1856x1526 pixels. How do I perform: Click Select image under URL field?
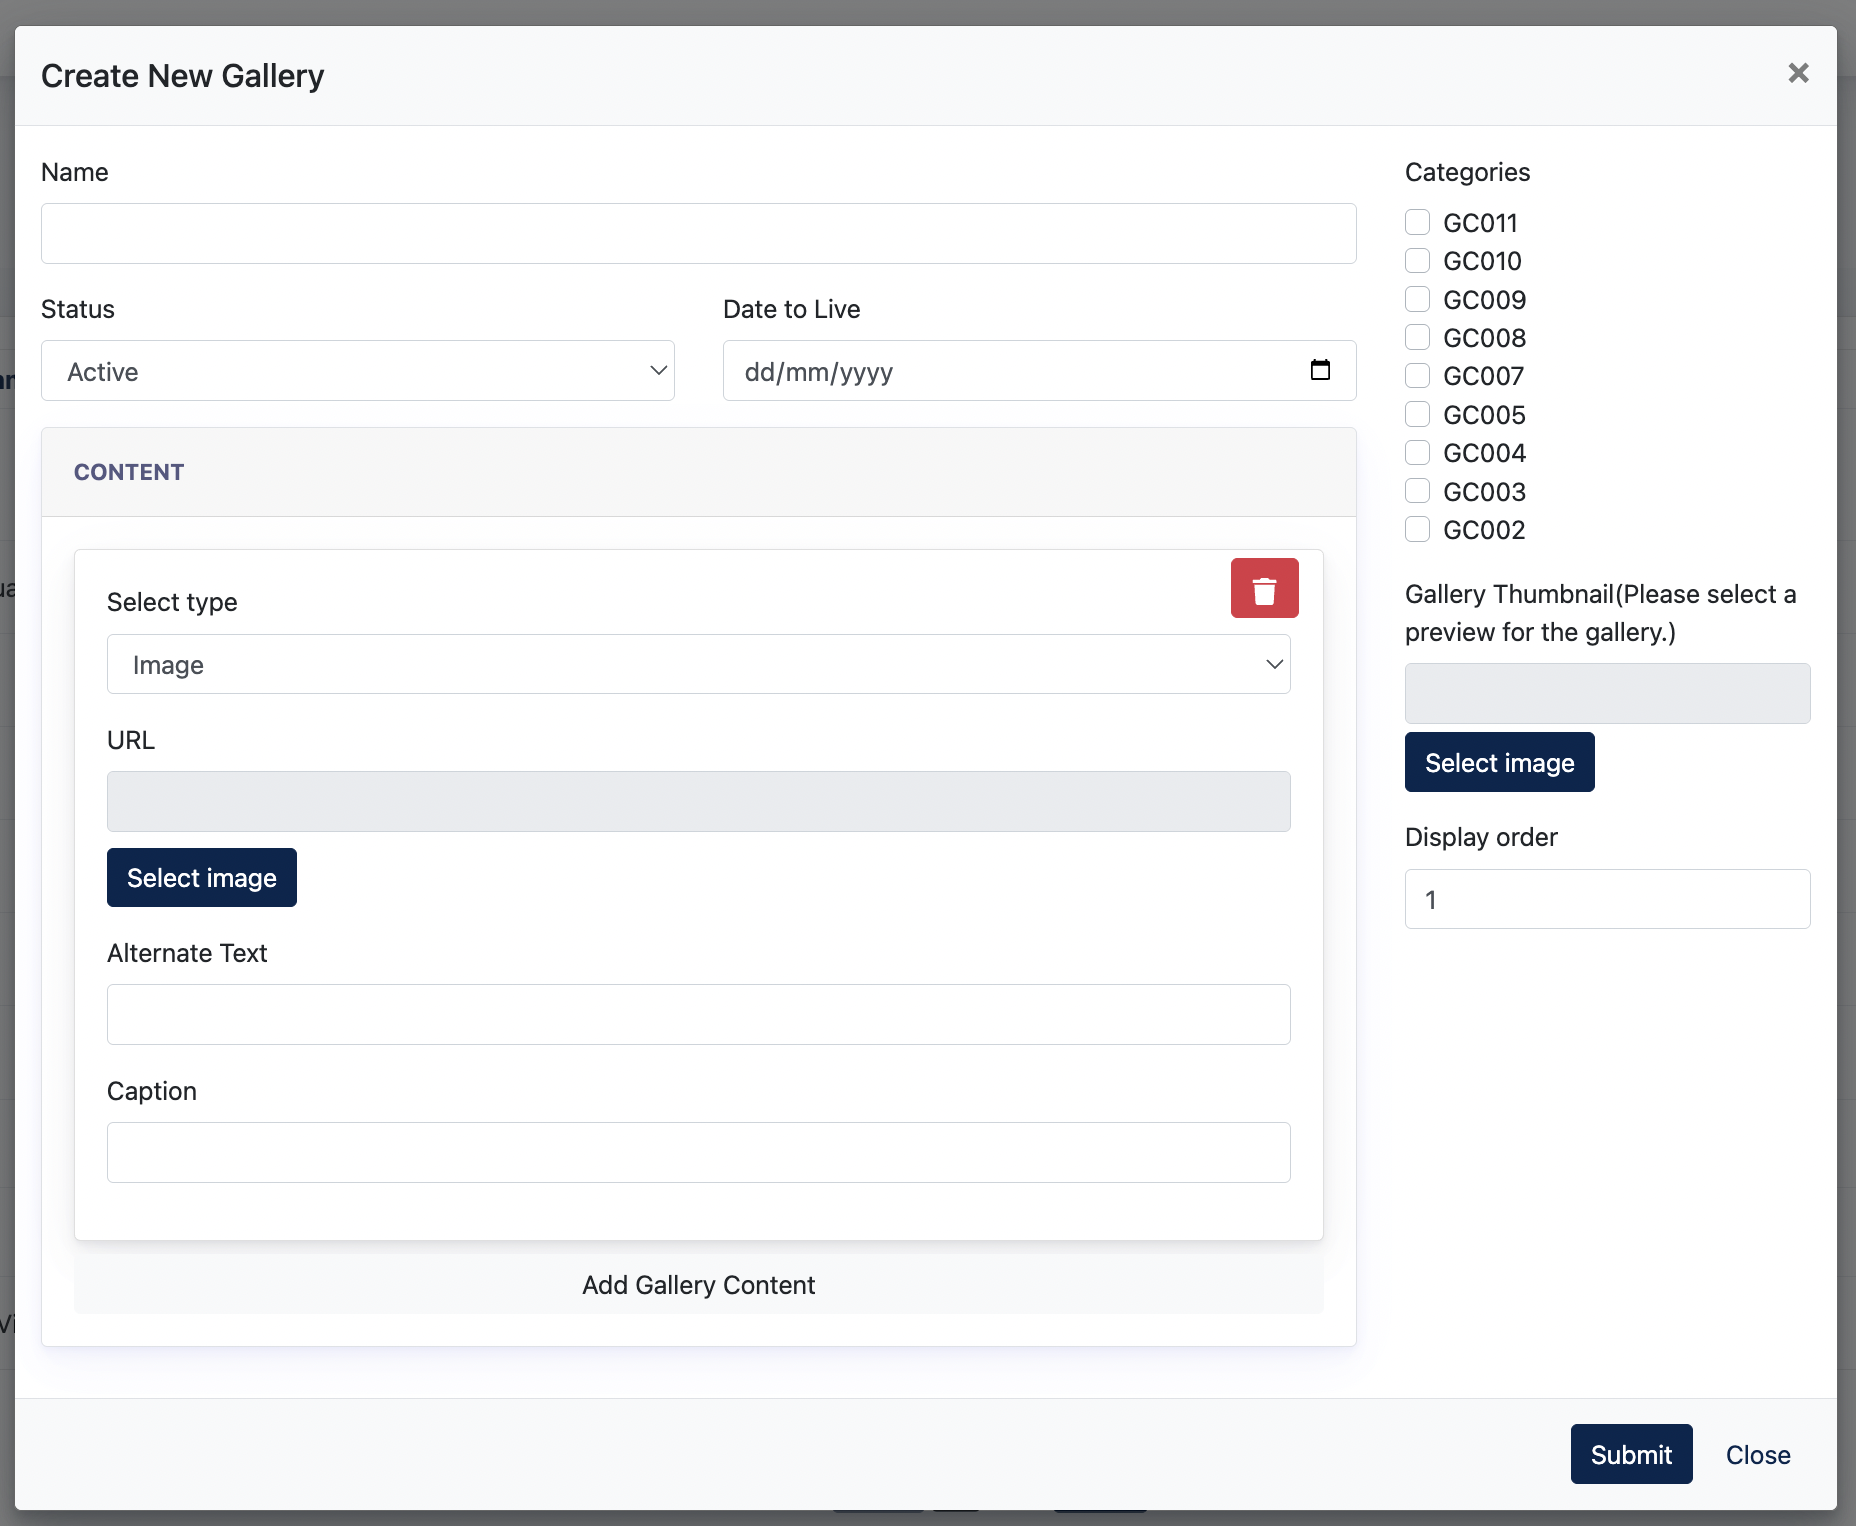[202, 878]
